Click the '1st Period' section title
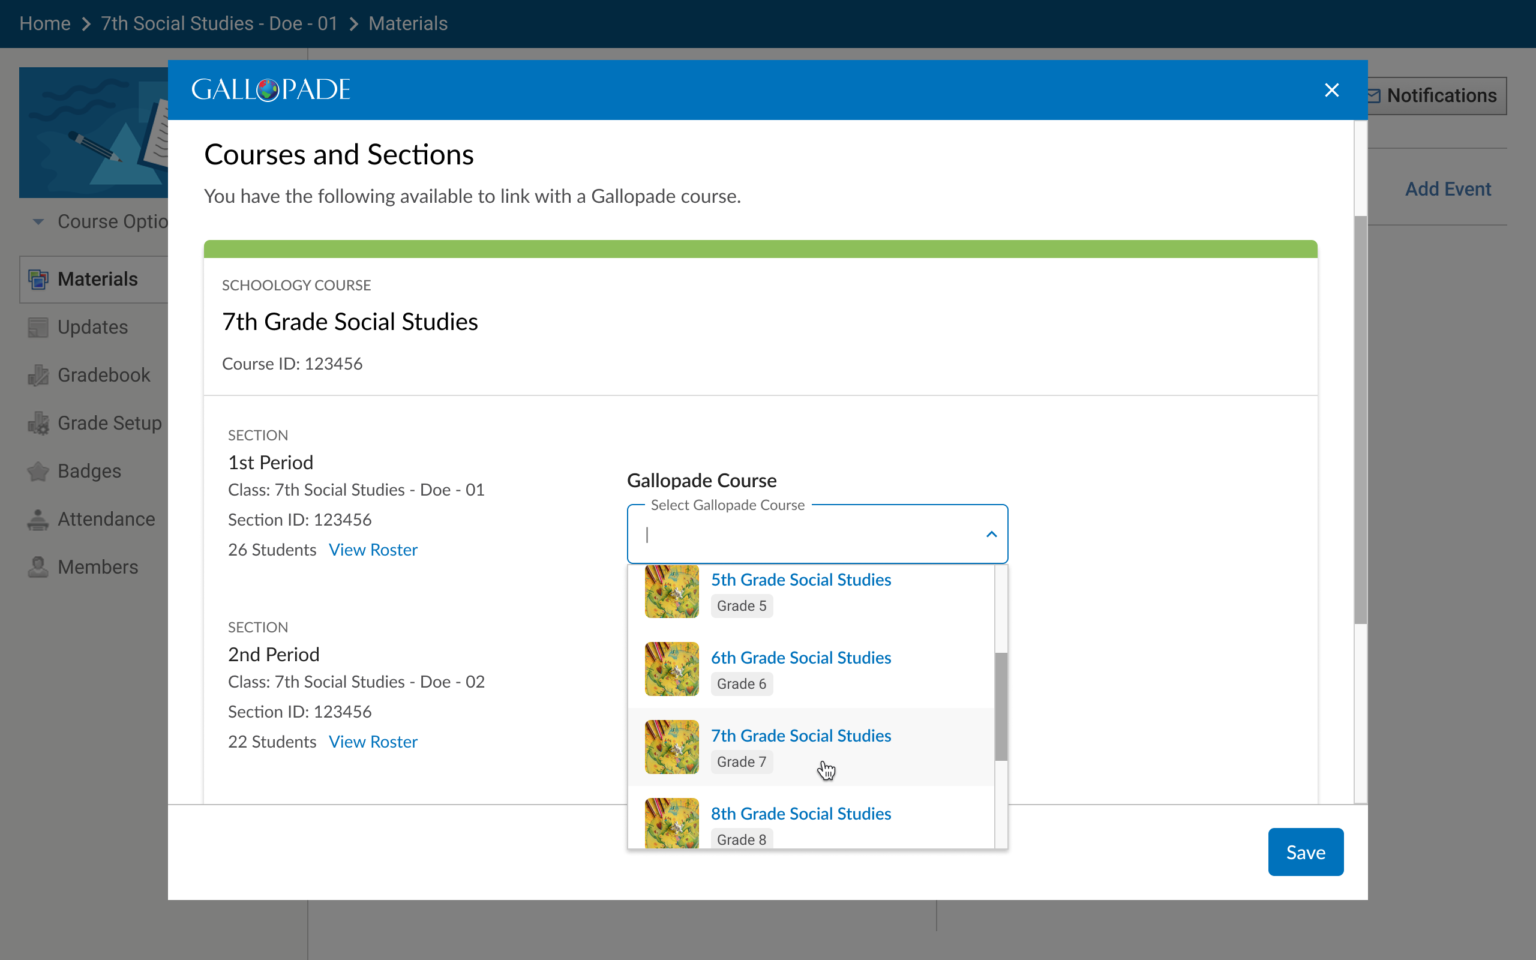Screen dimensions: 1536x960 tap(271, 463)
